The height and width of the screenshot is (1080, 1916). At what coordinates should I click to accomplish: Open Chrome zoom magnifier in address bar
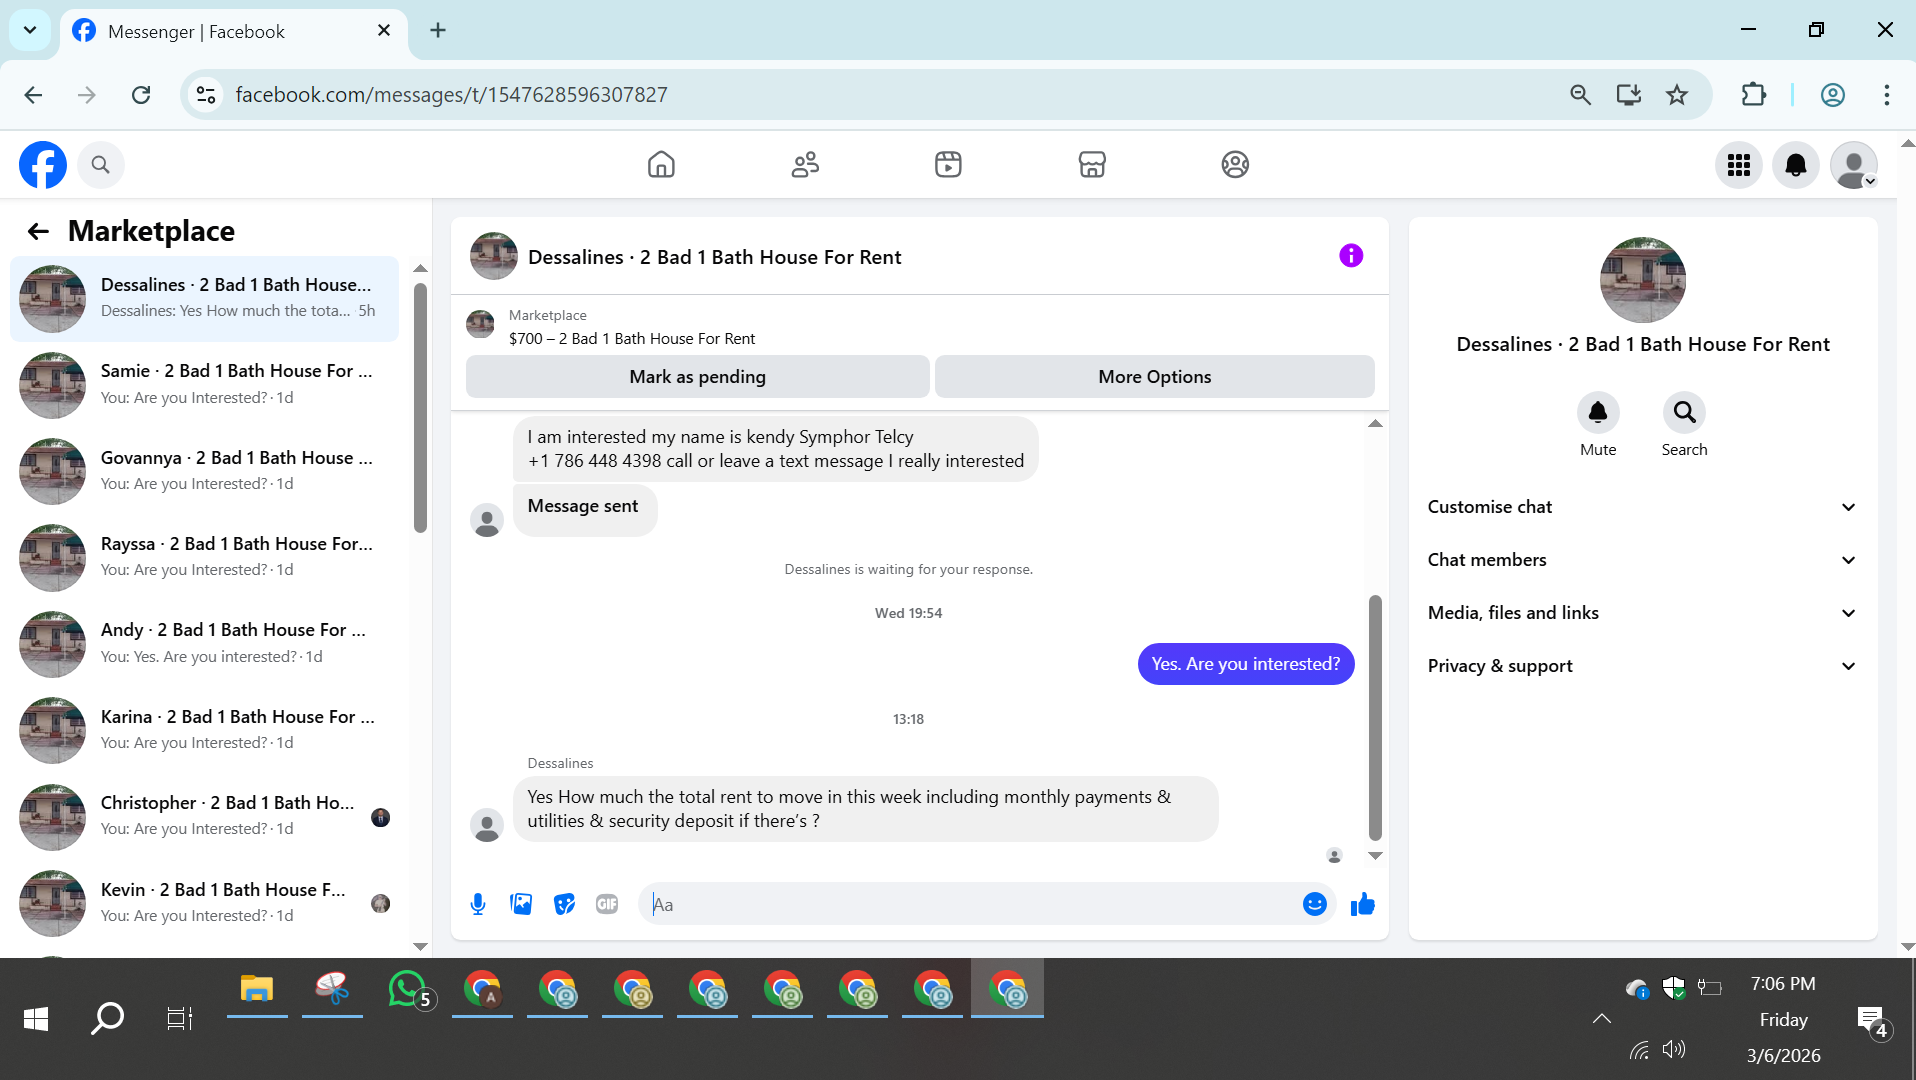click(x=1580, y=95)
